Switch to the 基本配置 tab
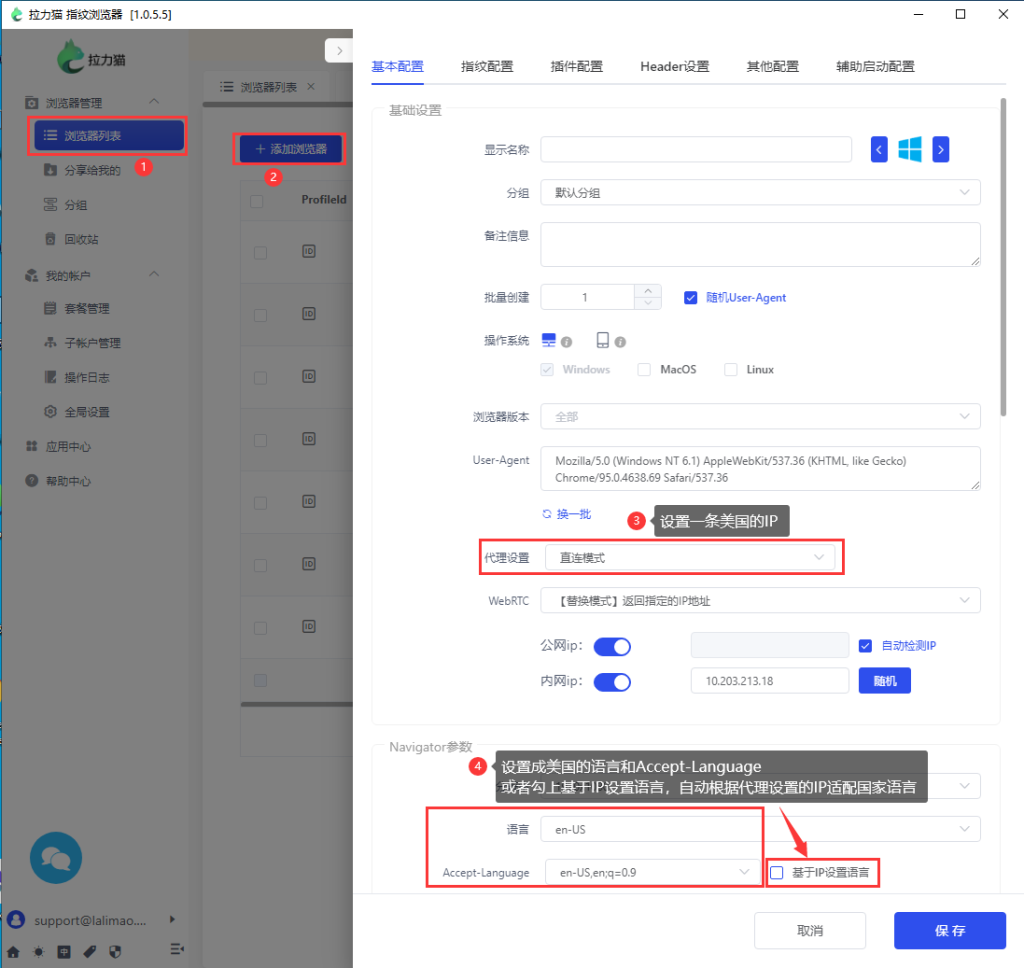This screenshot has width=1024, height=968. coord(397,67)
